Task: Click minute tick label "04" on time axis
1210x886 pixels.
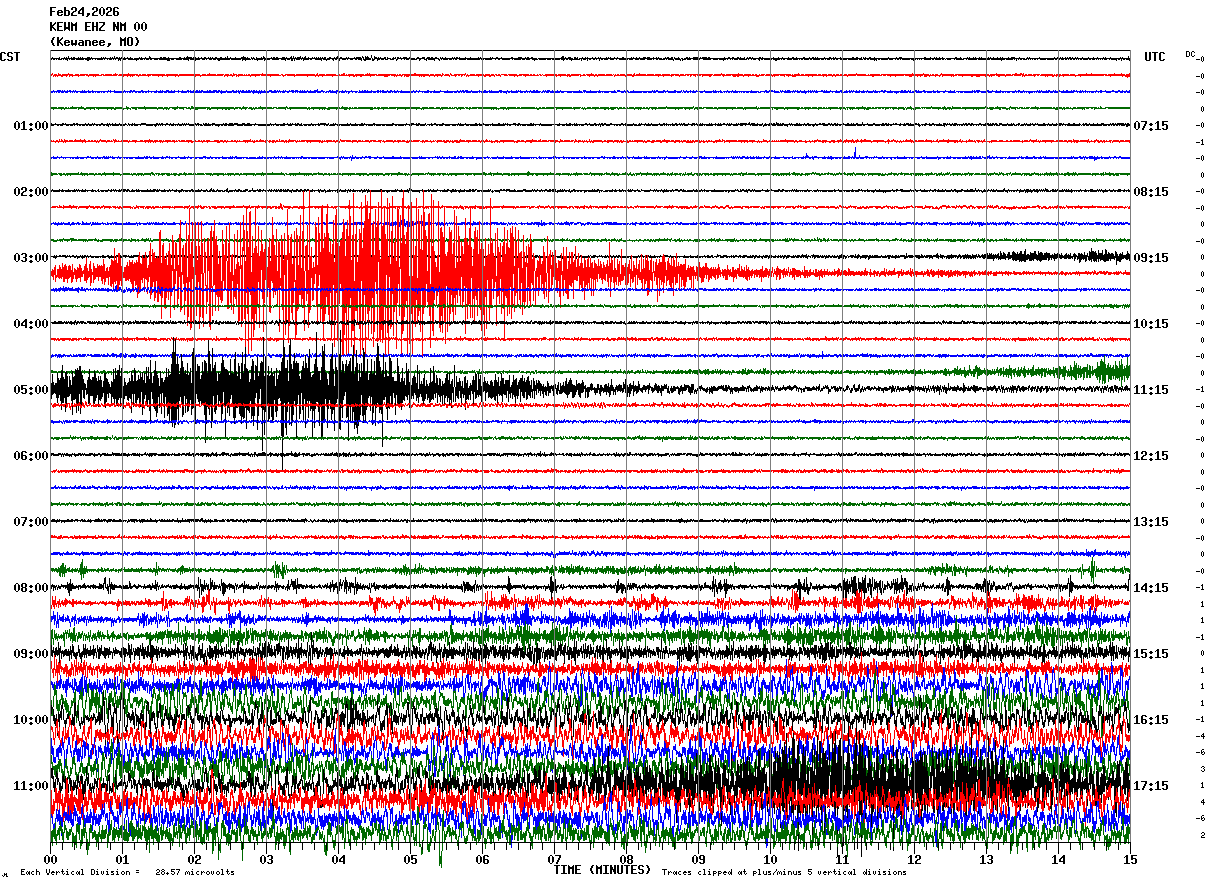Action: 339,860
